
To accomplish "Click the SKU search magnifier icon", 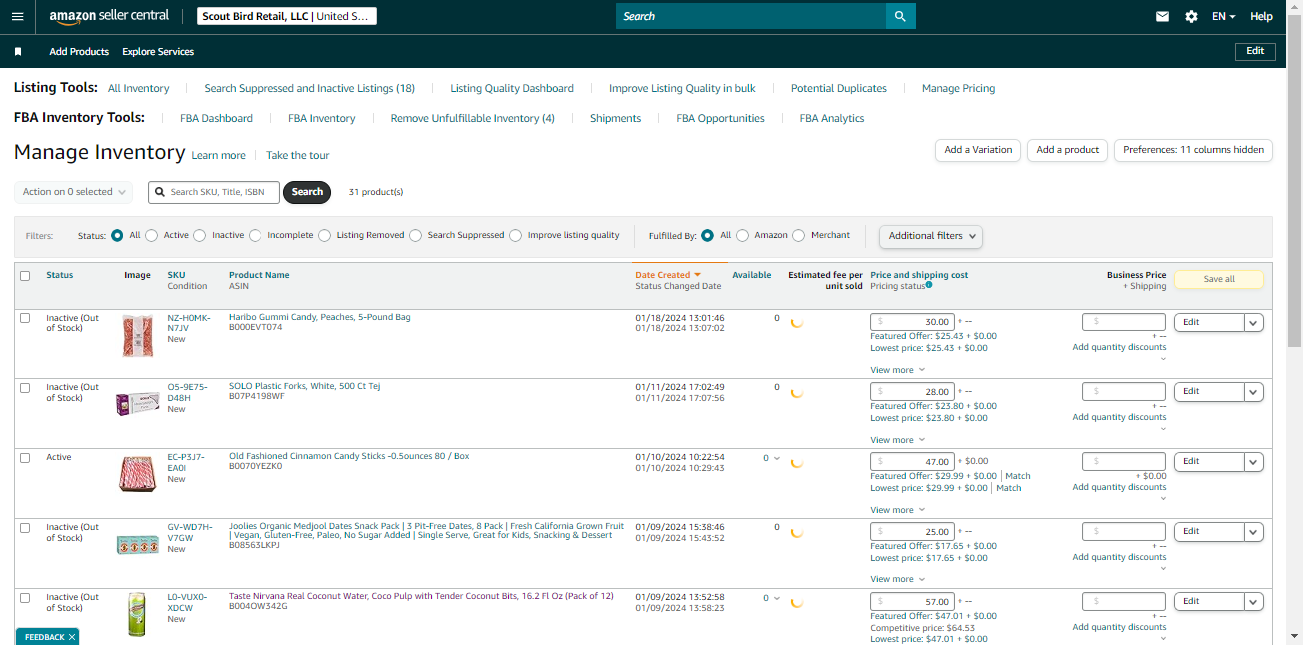I will (x=160, y=192).
